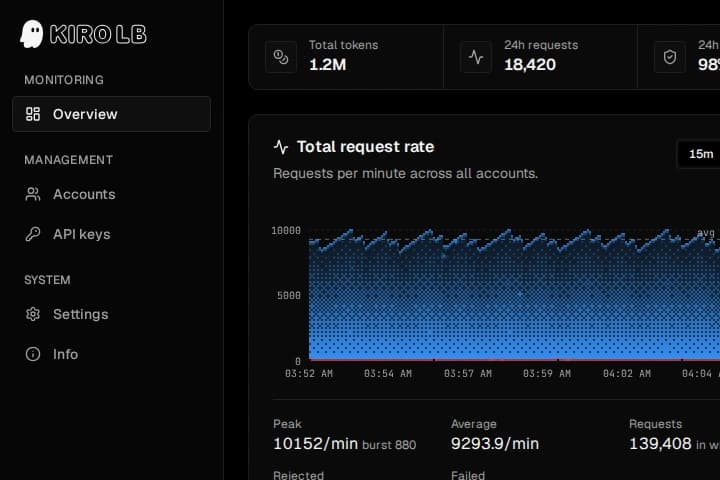Click the SYSTEM section heading
This screenshot has width=720, height=480.
(47, 280)
